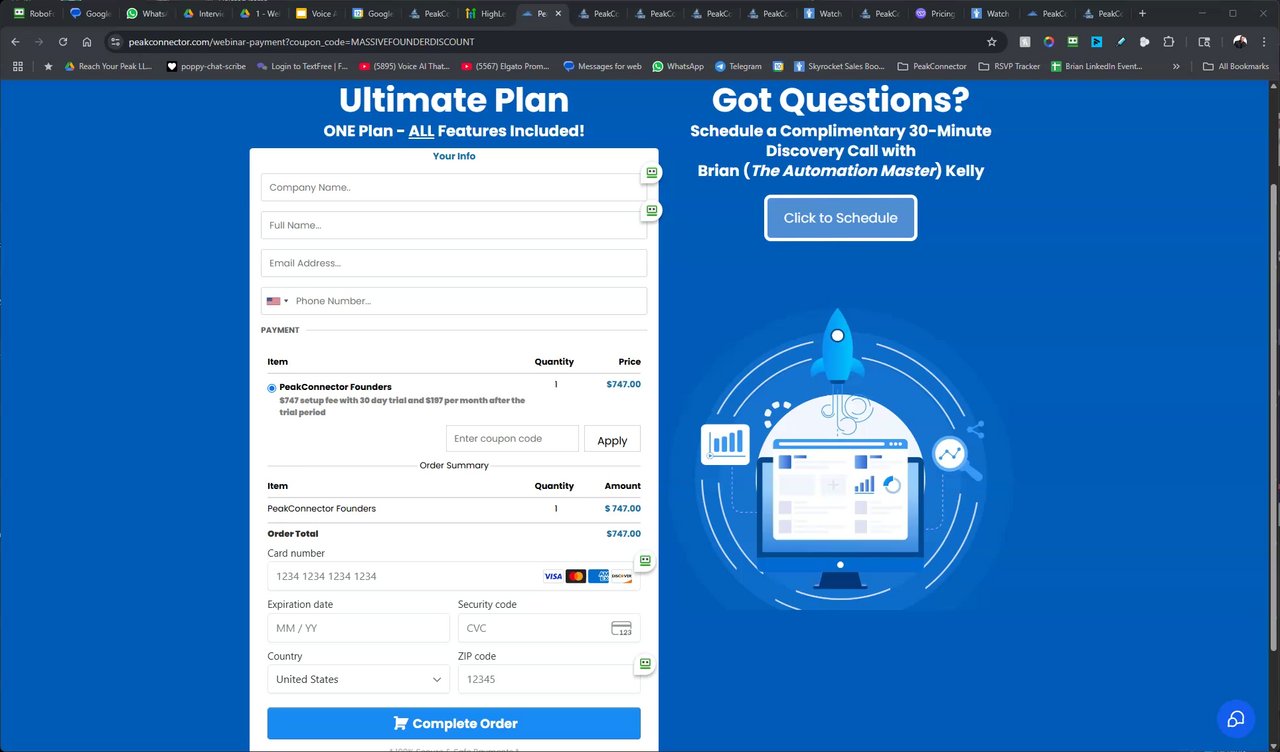Open Reach Your Peak LL... bookmark

[108, 66]
